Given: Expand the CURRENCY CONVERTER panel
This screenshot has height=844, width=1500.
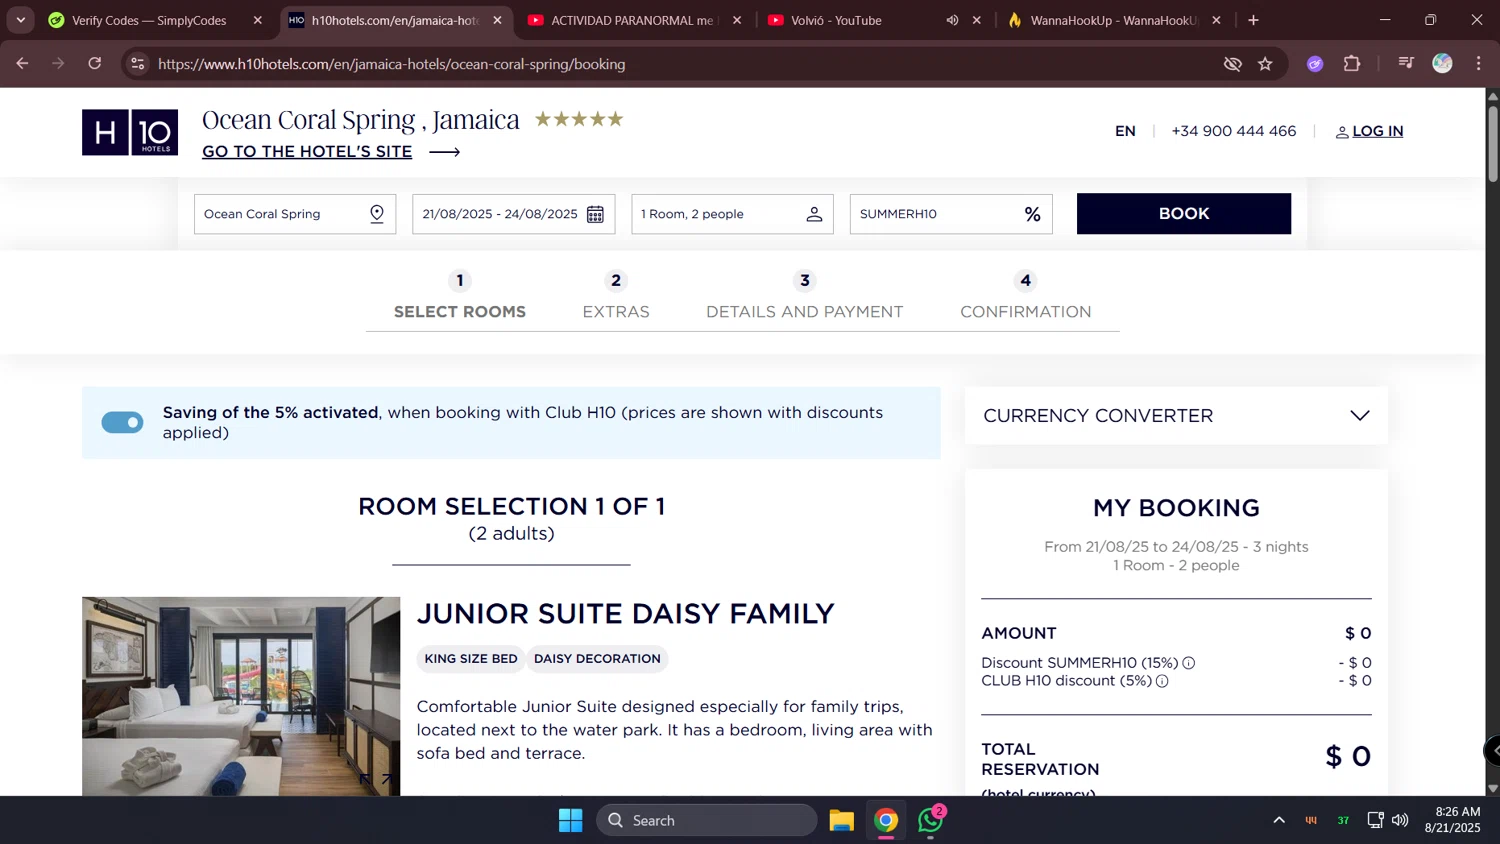Looking at the screenshot, I should click(1176, 416).
